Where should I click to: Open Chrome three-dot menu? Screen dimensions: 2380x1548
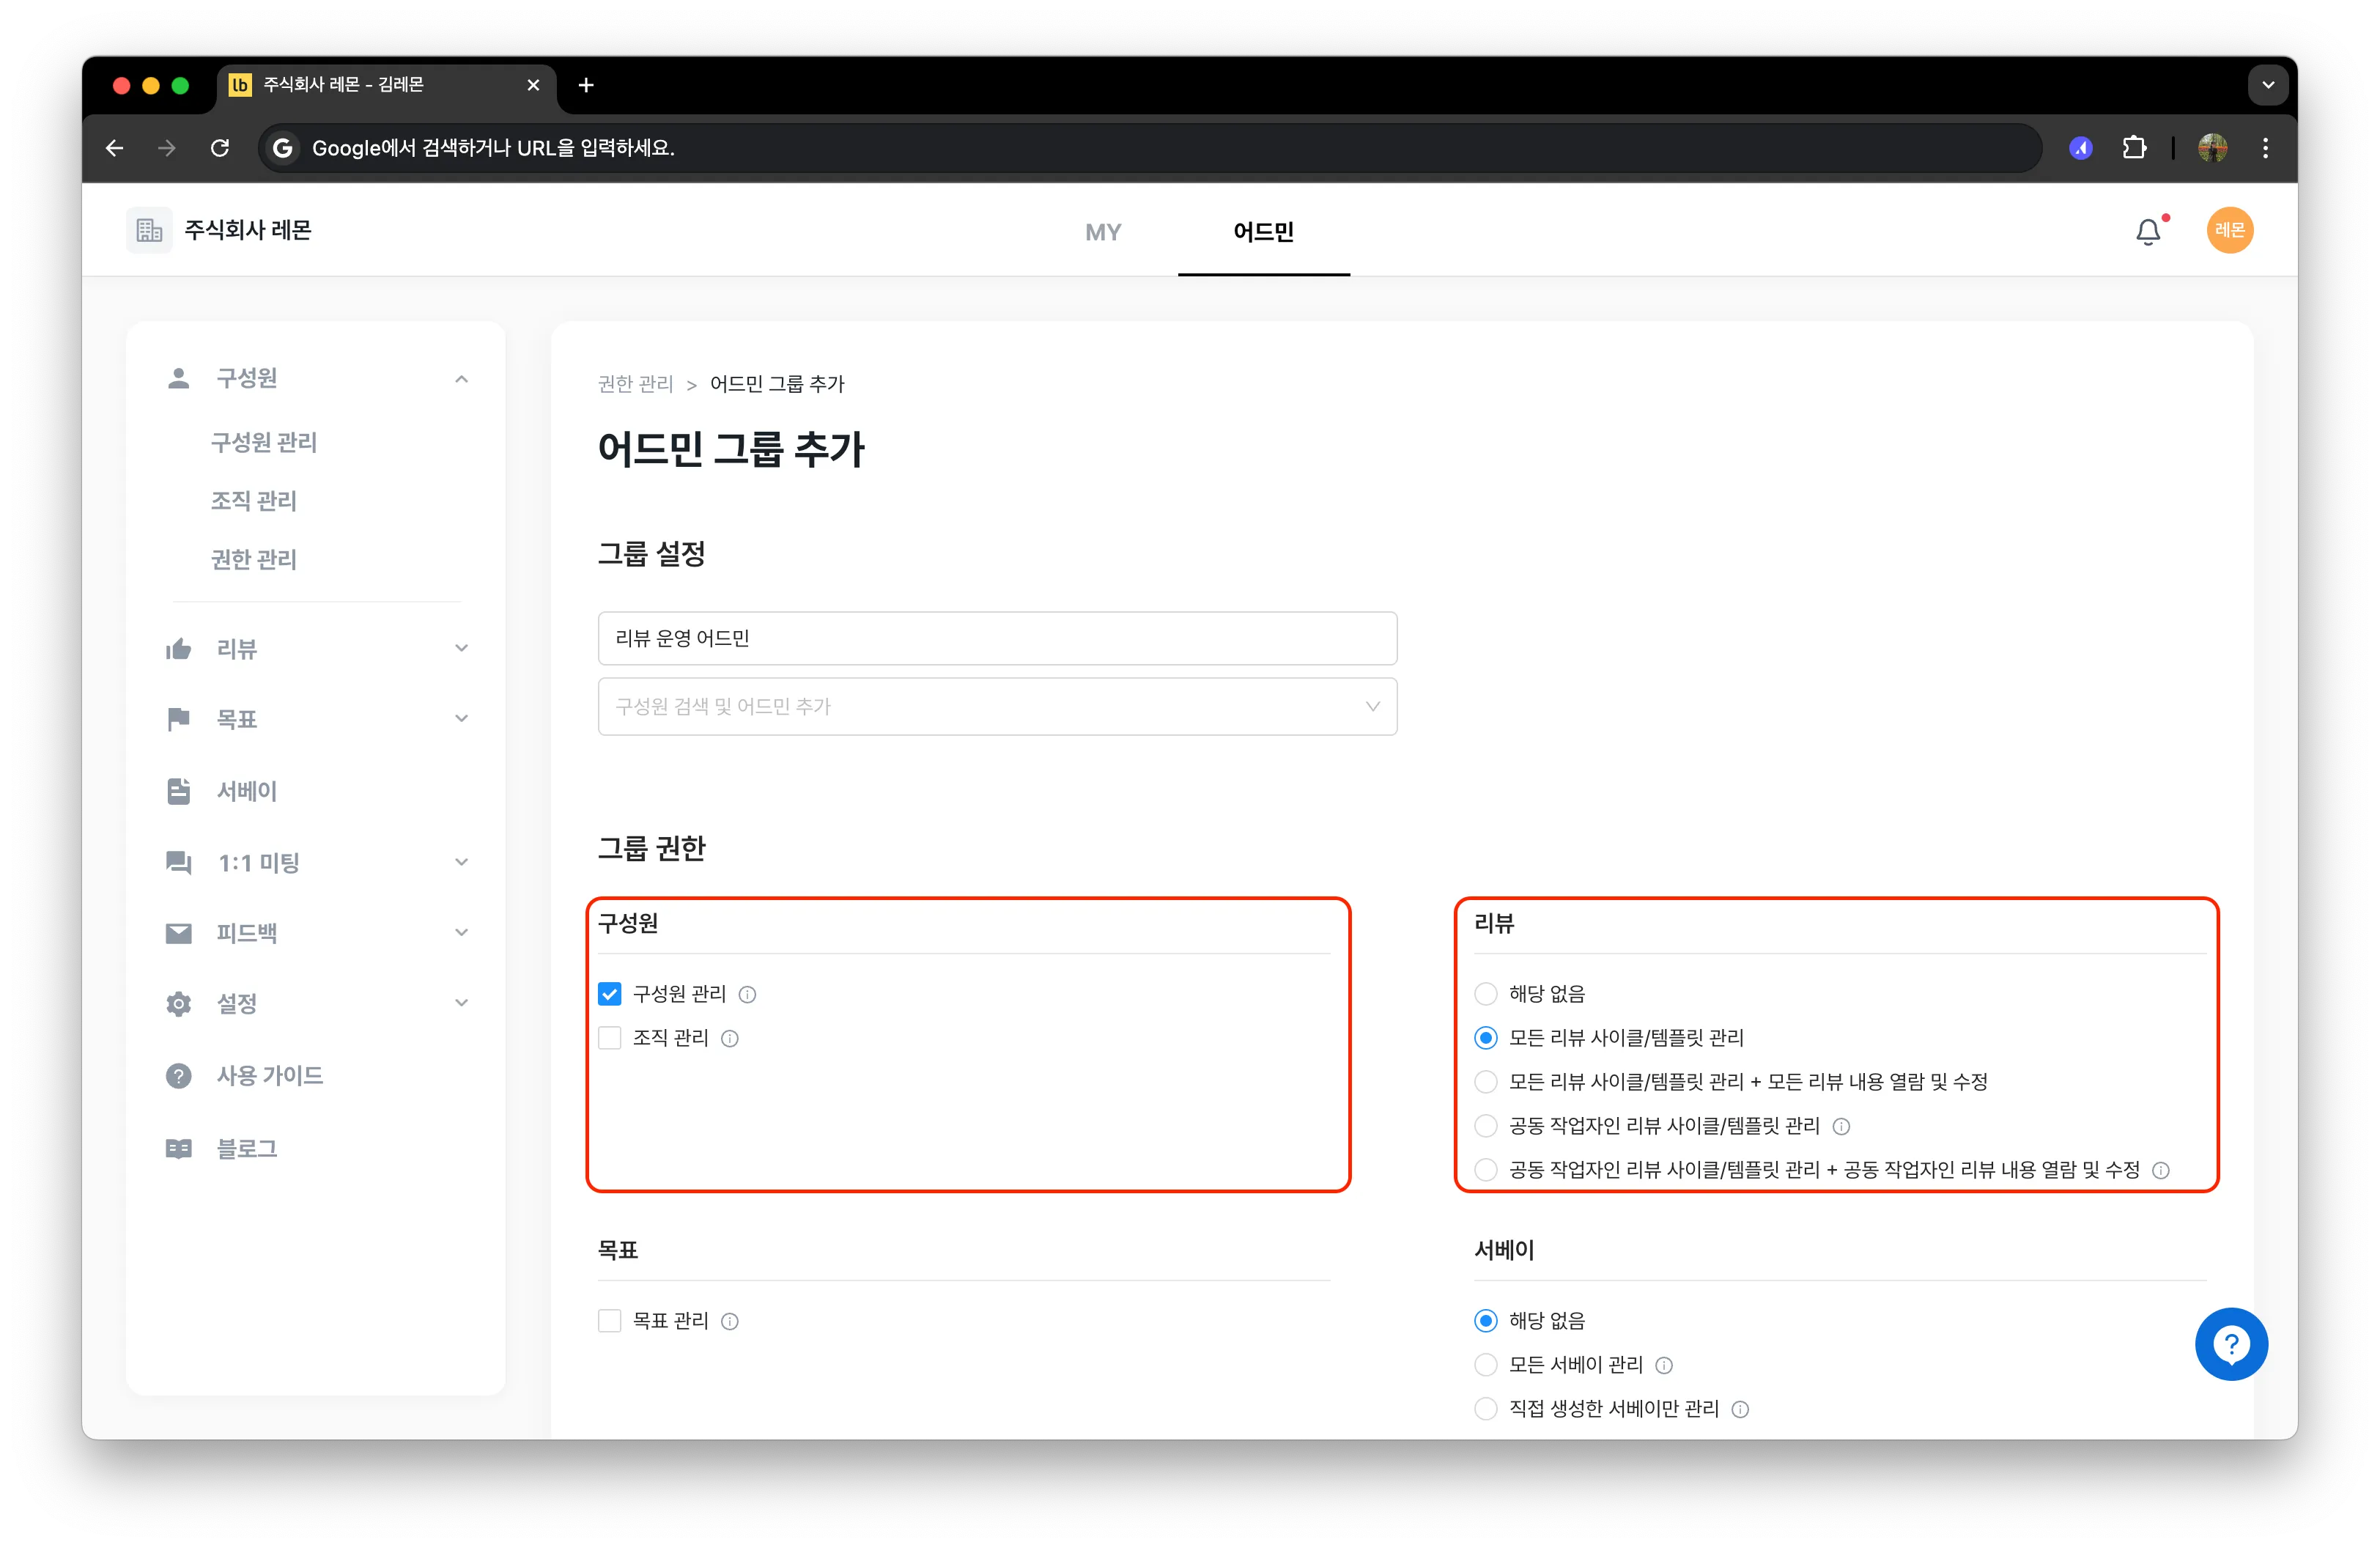pos(2265,148)
